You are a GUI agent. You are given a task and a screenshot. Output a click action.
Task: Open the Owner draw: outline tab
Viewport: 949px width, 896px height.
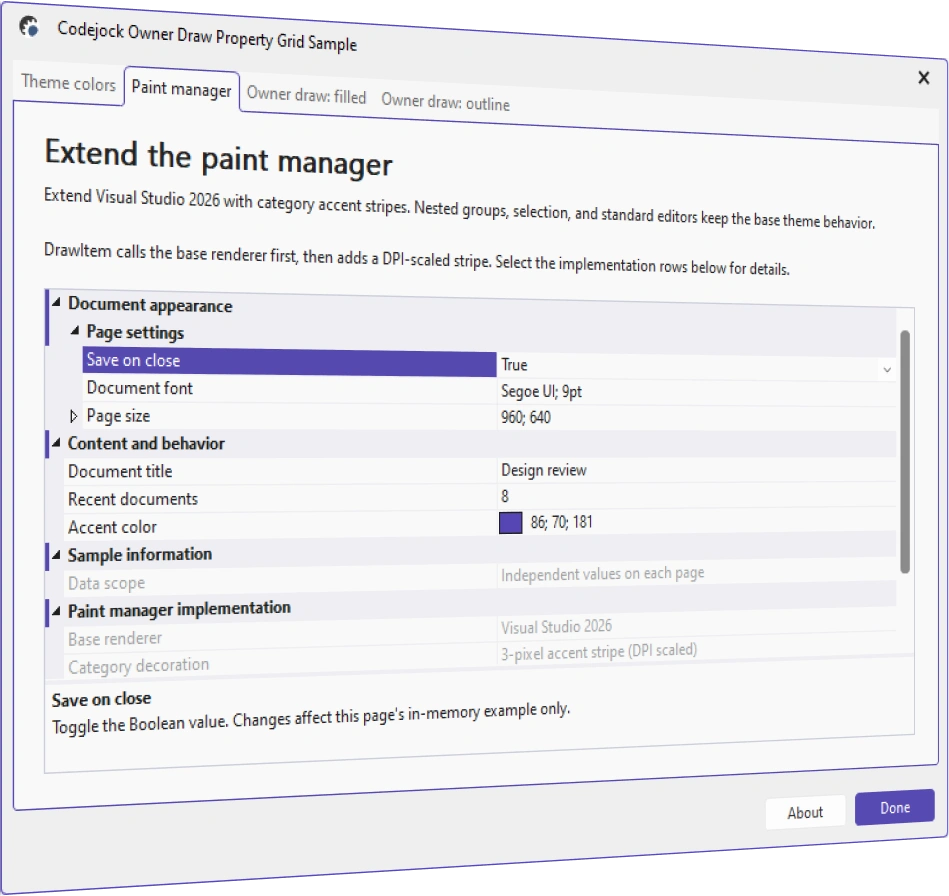(x=445, y=102)
